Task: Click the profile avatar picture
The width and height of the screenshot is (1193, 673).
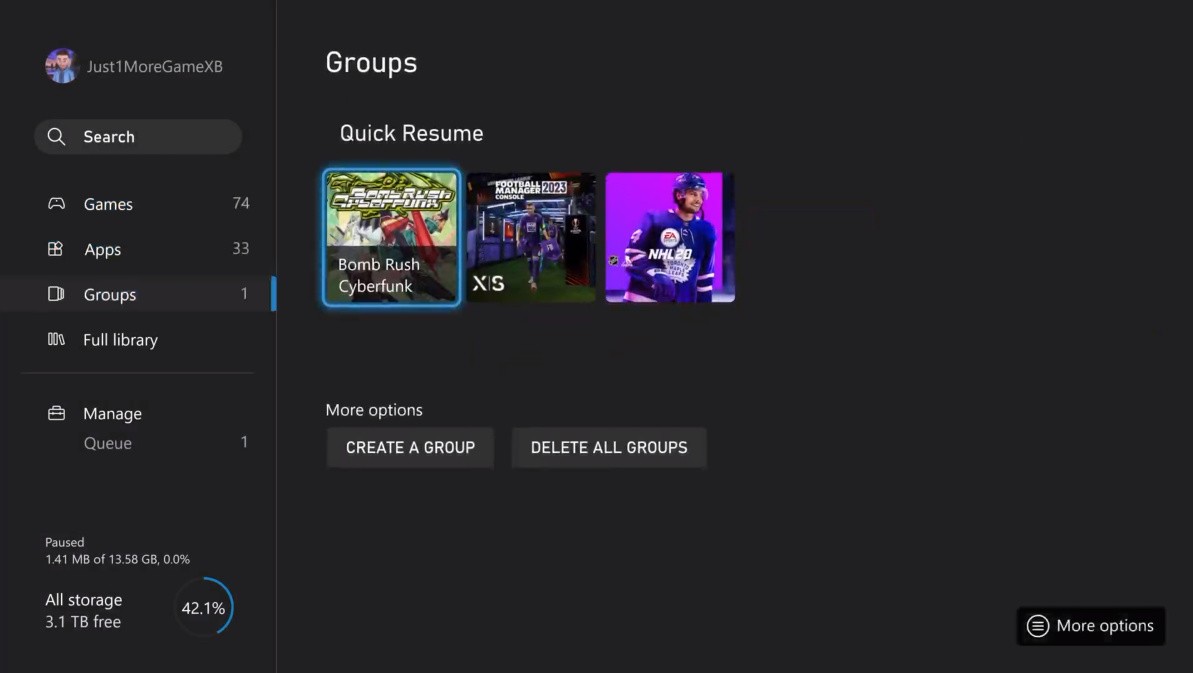Action: click(x=62, y=66)
